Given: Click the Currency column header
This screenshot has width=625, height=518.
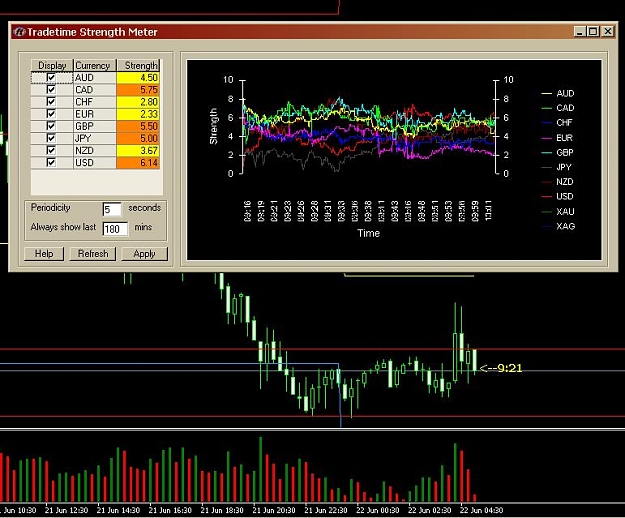Looking at the screenshot, I should point(94,65).
